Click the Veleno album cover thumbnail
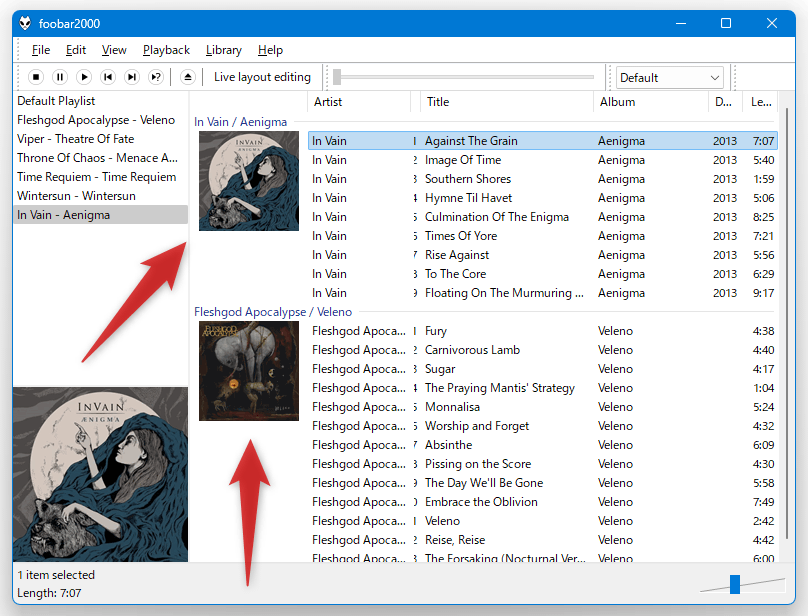This screenshot has width=808, height=616. (249, 371)
